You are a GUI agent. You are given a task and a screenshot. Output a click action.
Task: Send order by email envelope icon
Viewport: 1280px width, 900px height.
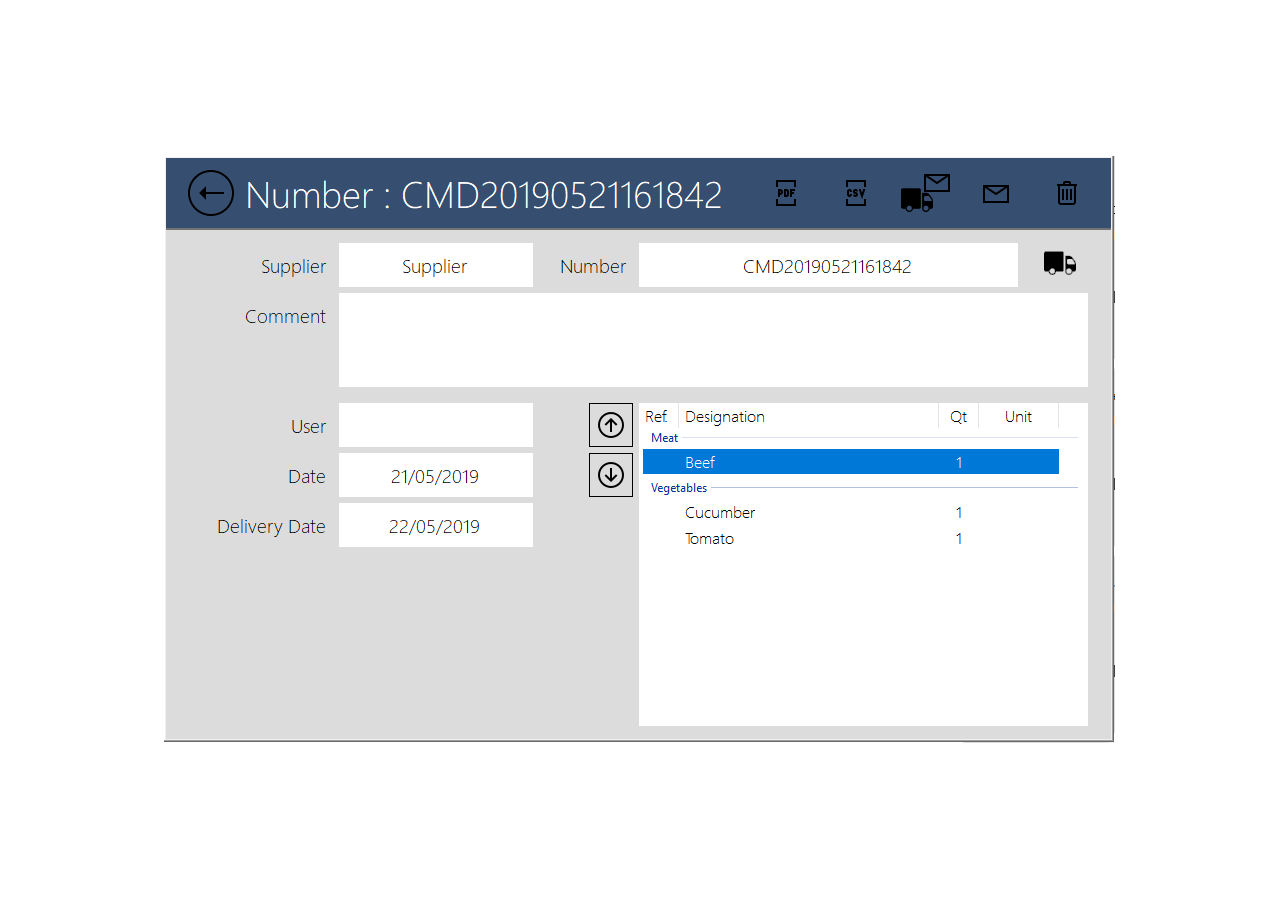pos(995,194)
